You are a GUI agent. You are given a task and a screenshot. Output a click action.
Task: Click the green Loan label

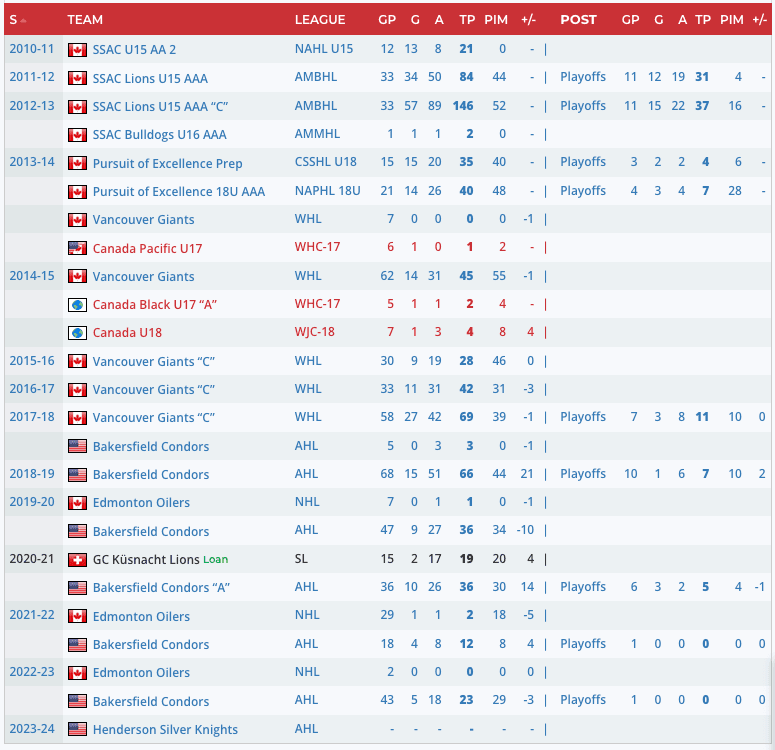coord(216,560)
